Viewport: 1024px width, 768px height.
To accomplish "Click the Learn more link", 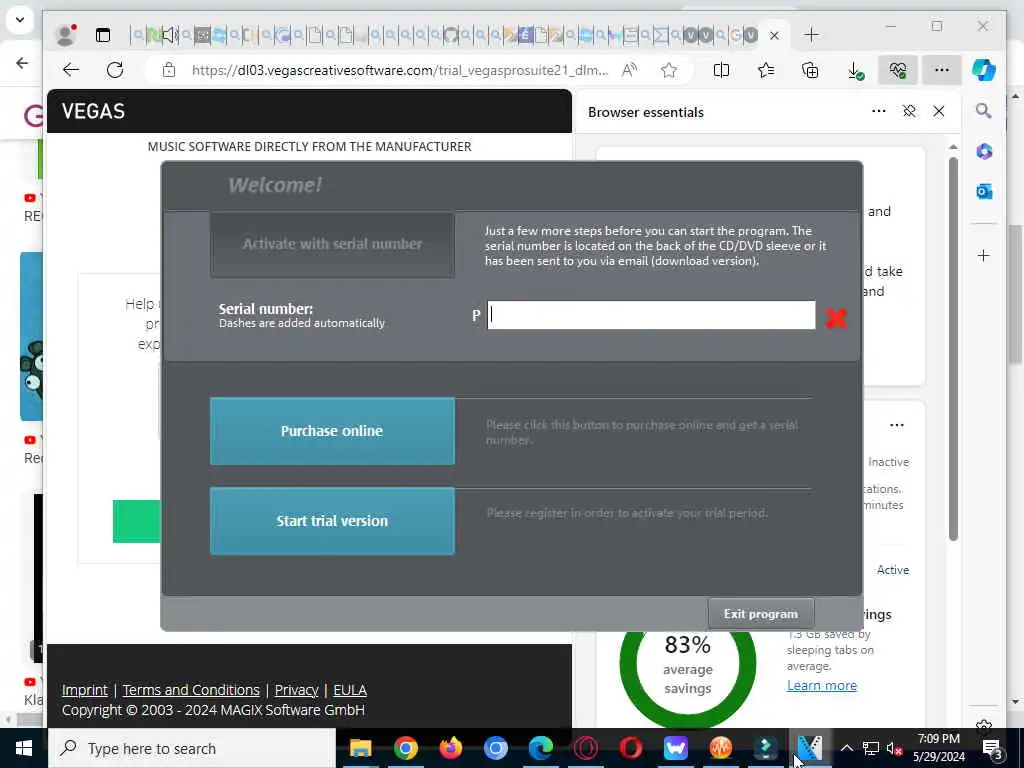I will point(822,686).
